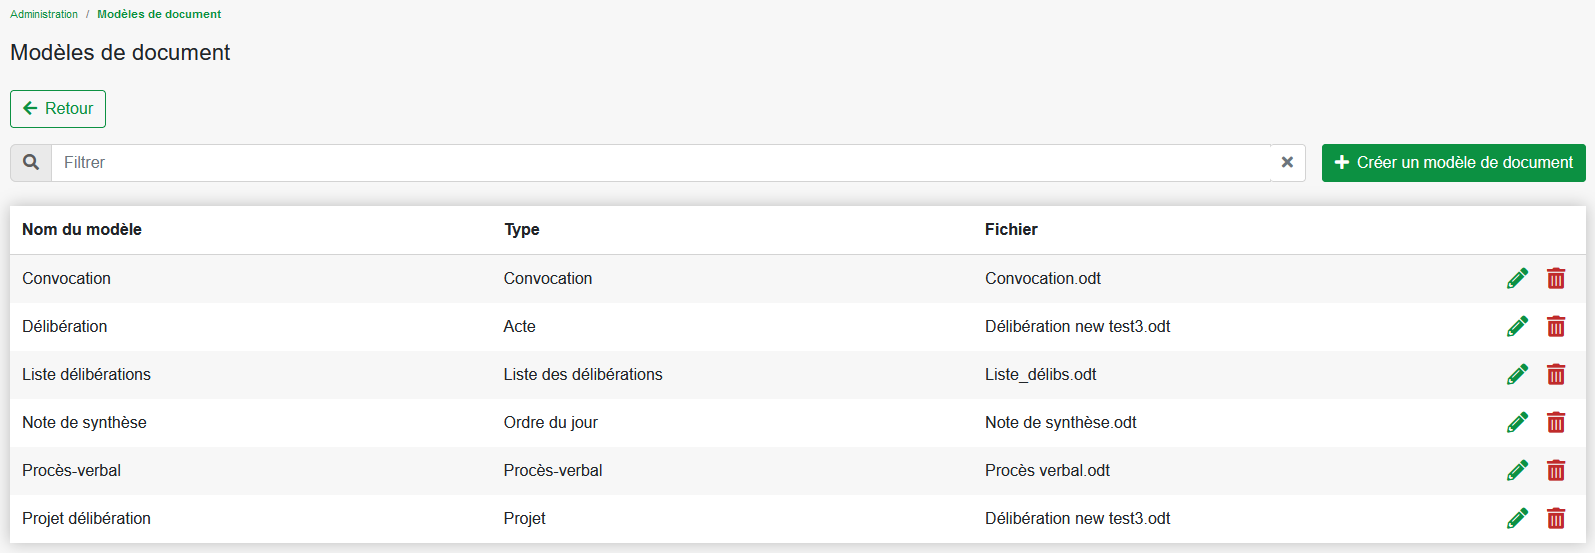The image size is (1595, 553).
Task: Remove the Liste délibérations model
Action: pos(1556,374)
